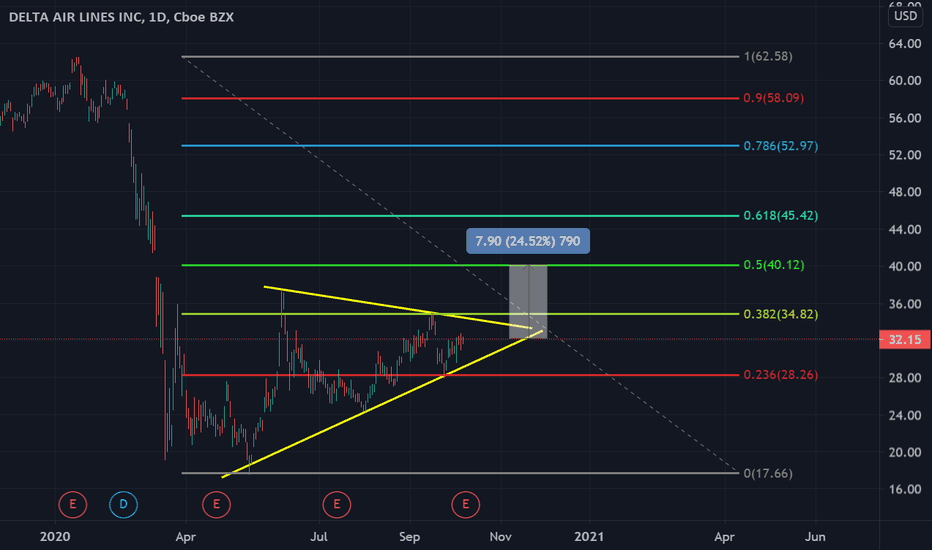Click the 7.90 (24.52%) 790 measurement label
Viewport: 932px width, 550px height.
528,241
